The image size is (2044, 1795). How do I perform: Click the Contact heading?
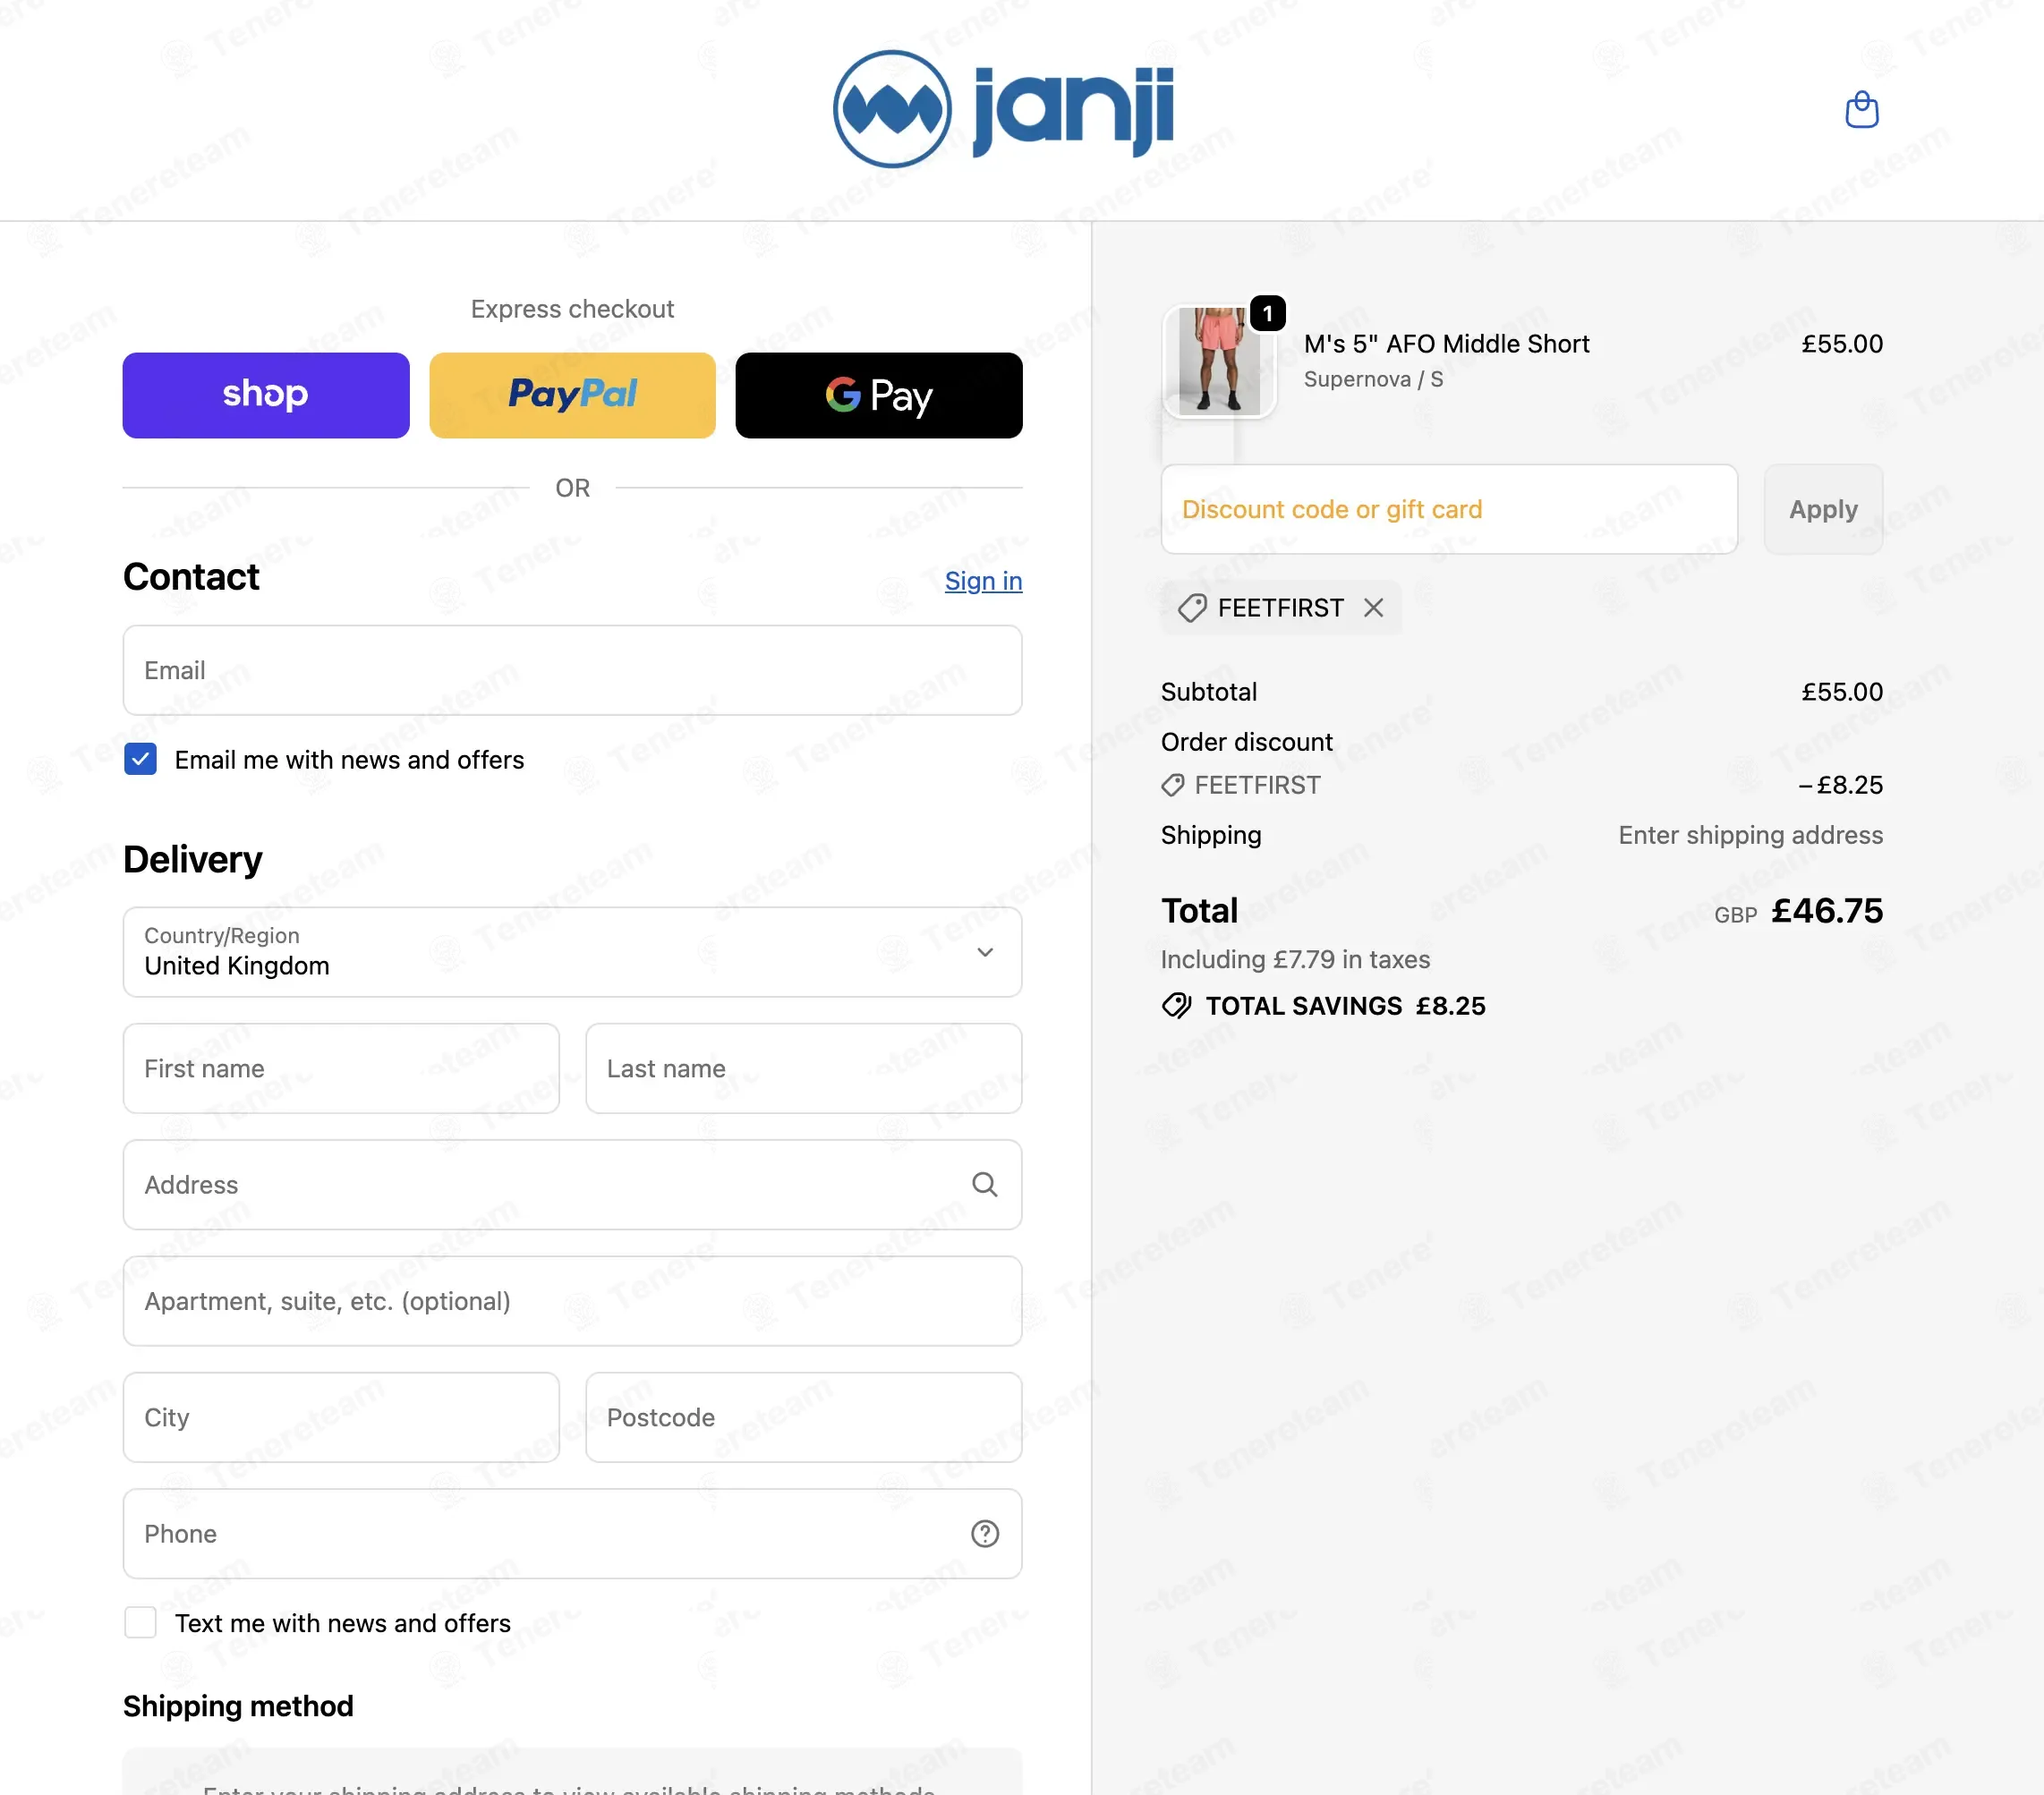(191, 577)
